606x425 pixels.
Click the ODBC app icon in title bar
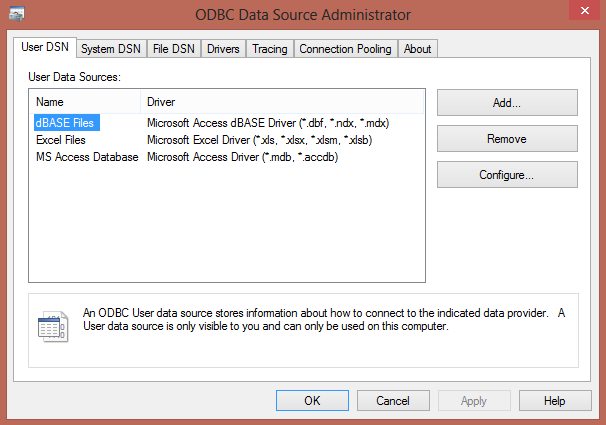(17, 14)
